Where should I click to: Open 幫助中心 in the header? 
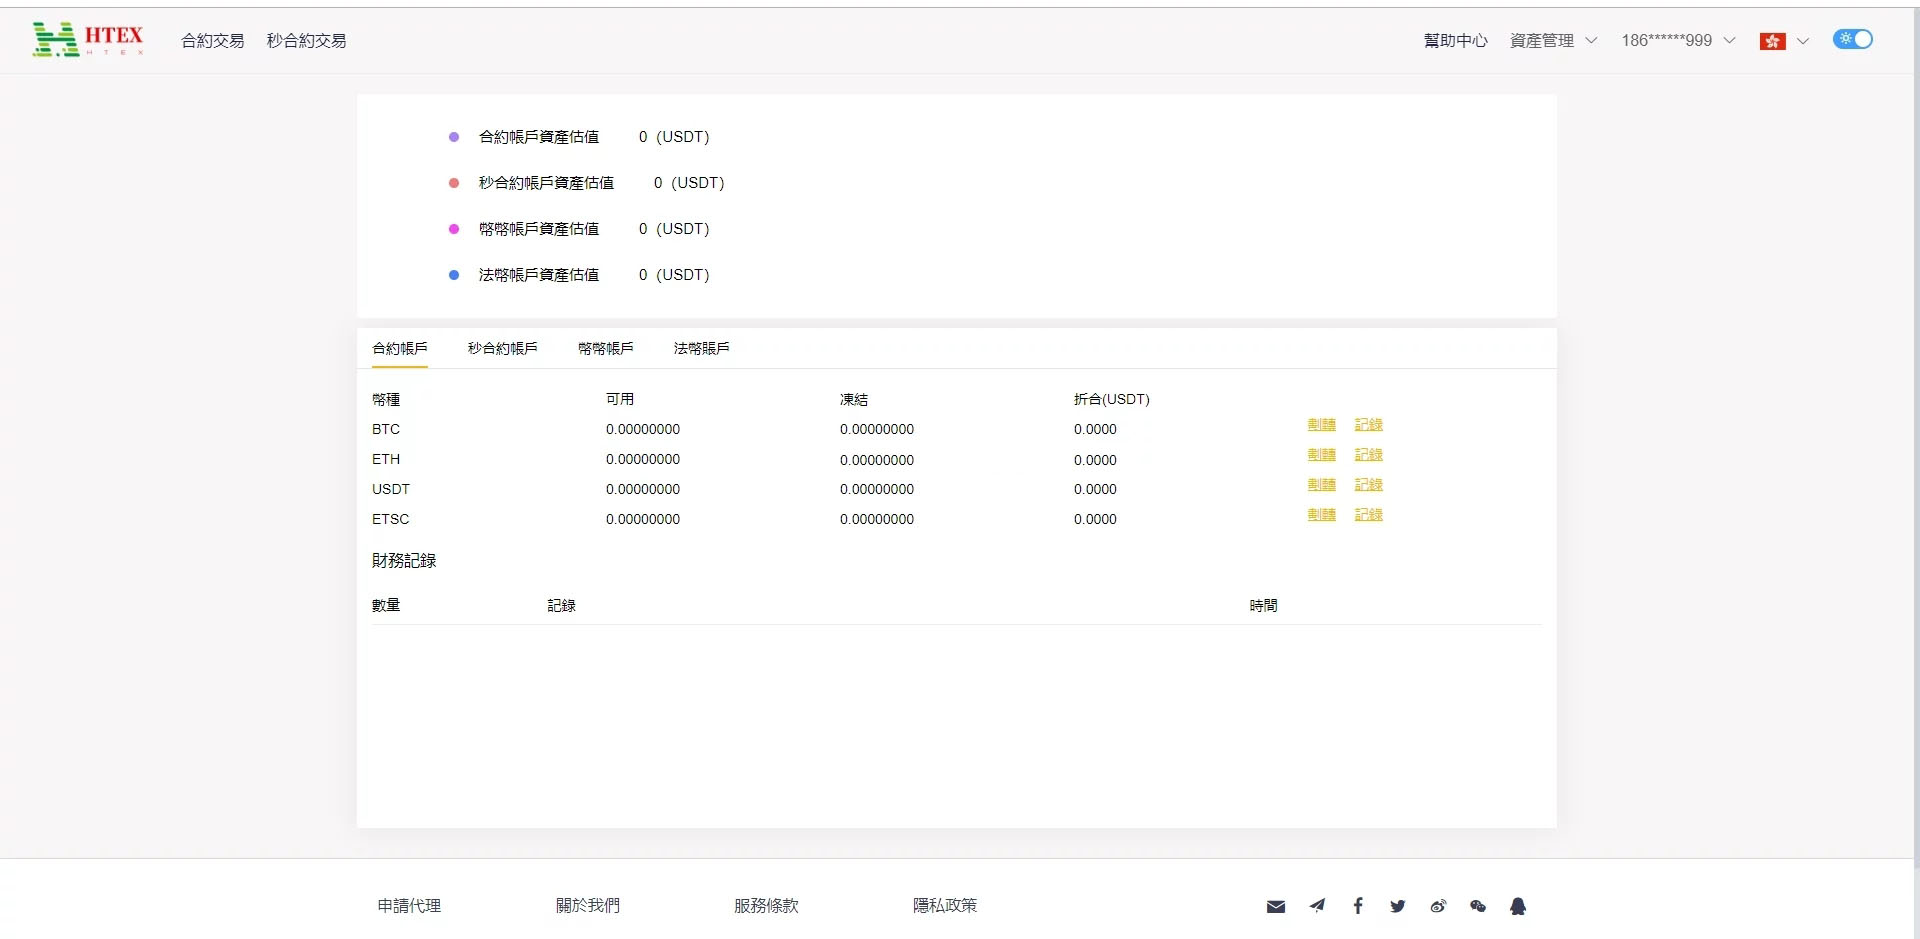(x=1455, y=41)
